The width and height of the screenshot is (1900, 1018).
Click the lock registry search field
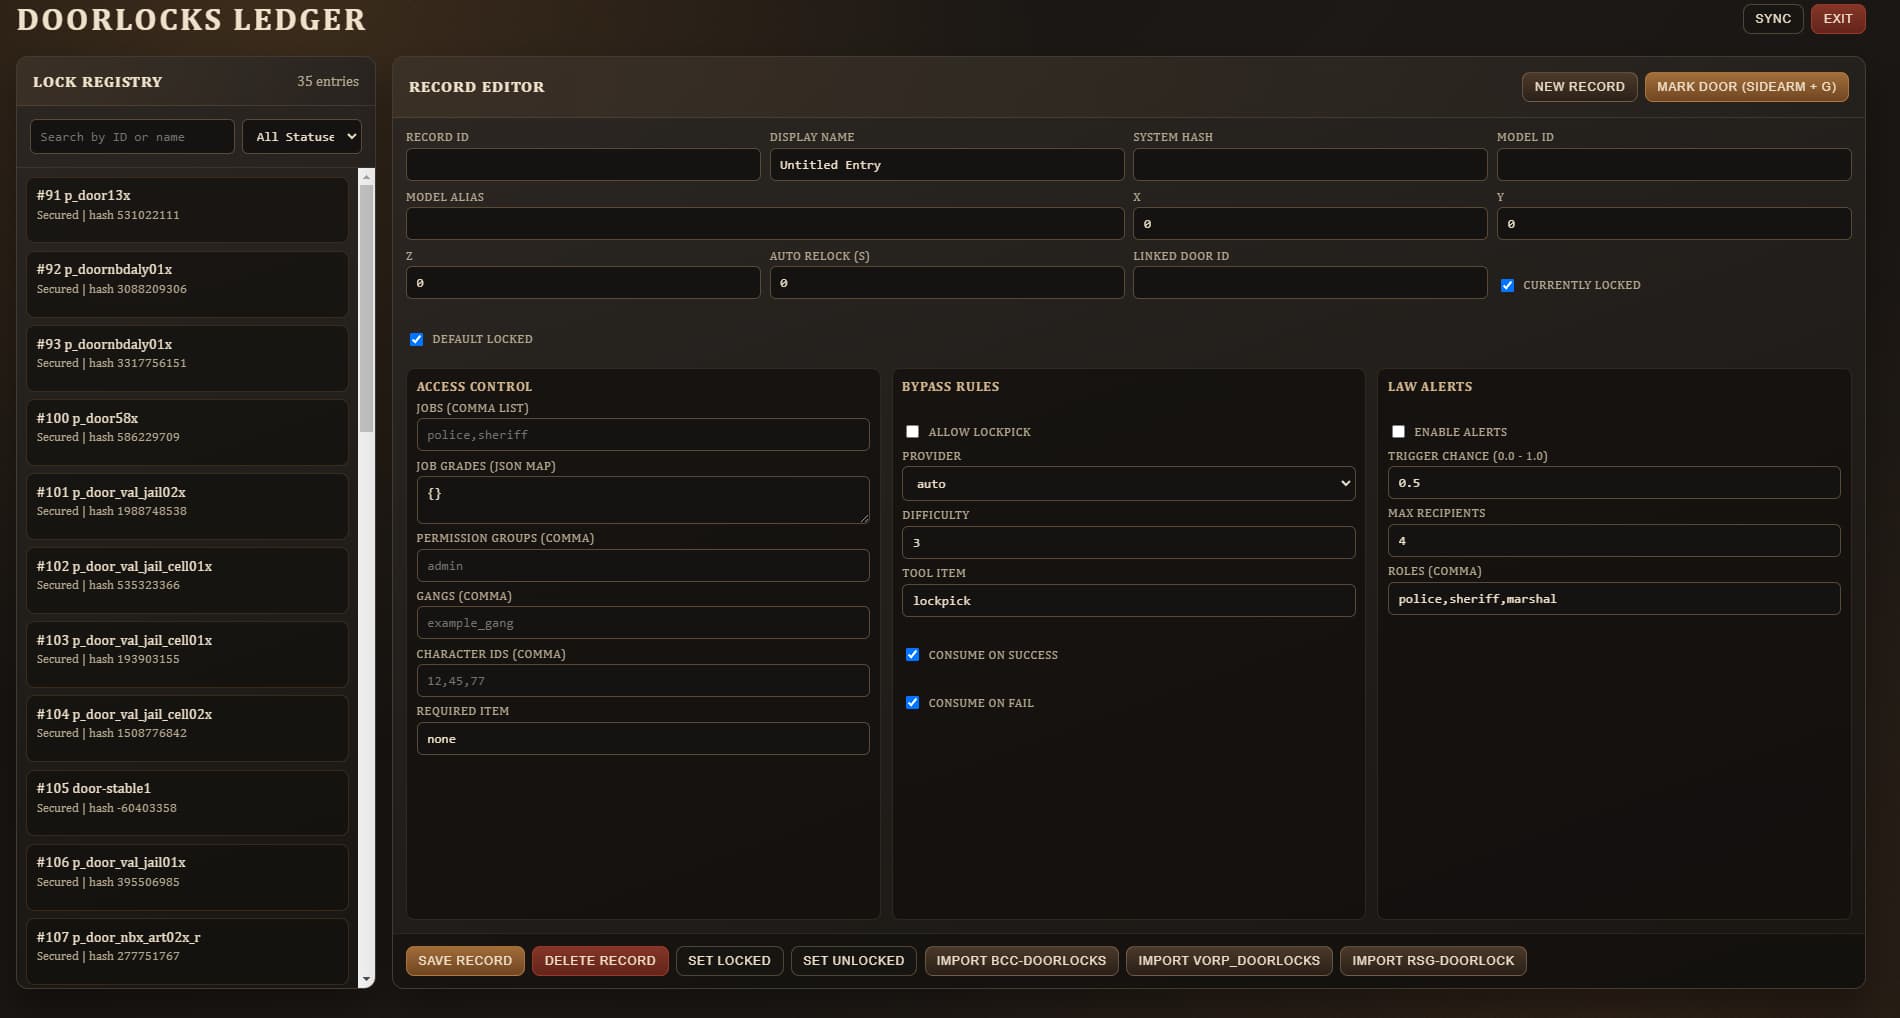(131, 136)
